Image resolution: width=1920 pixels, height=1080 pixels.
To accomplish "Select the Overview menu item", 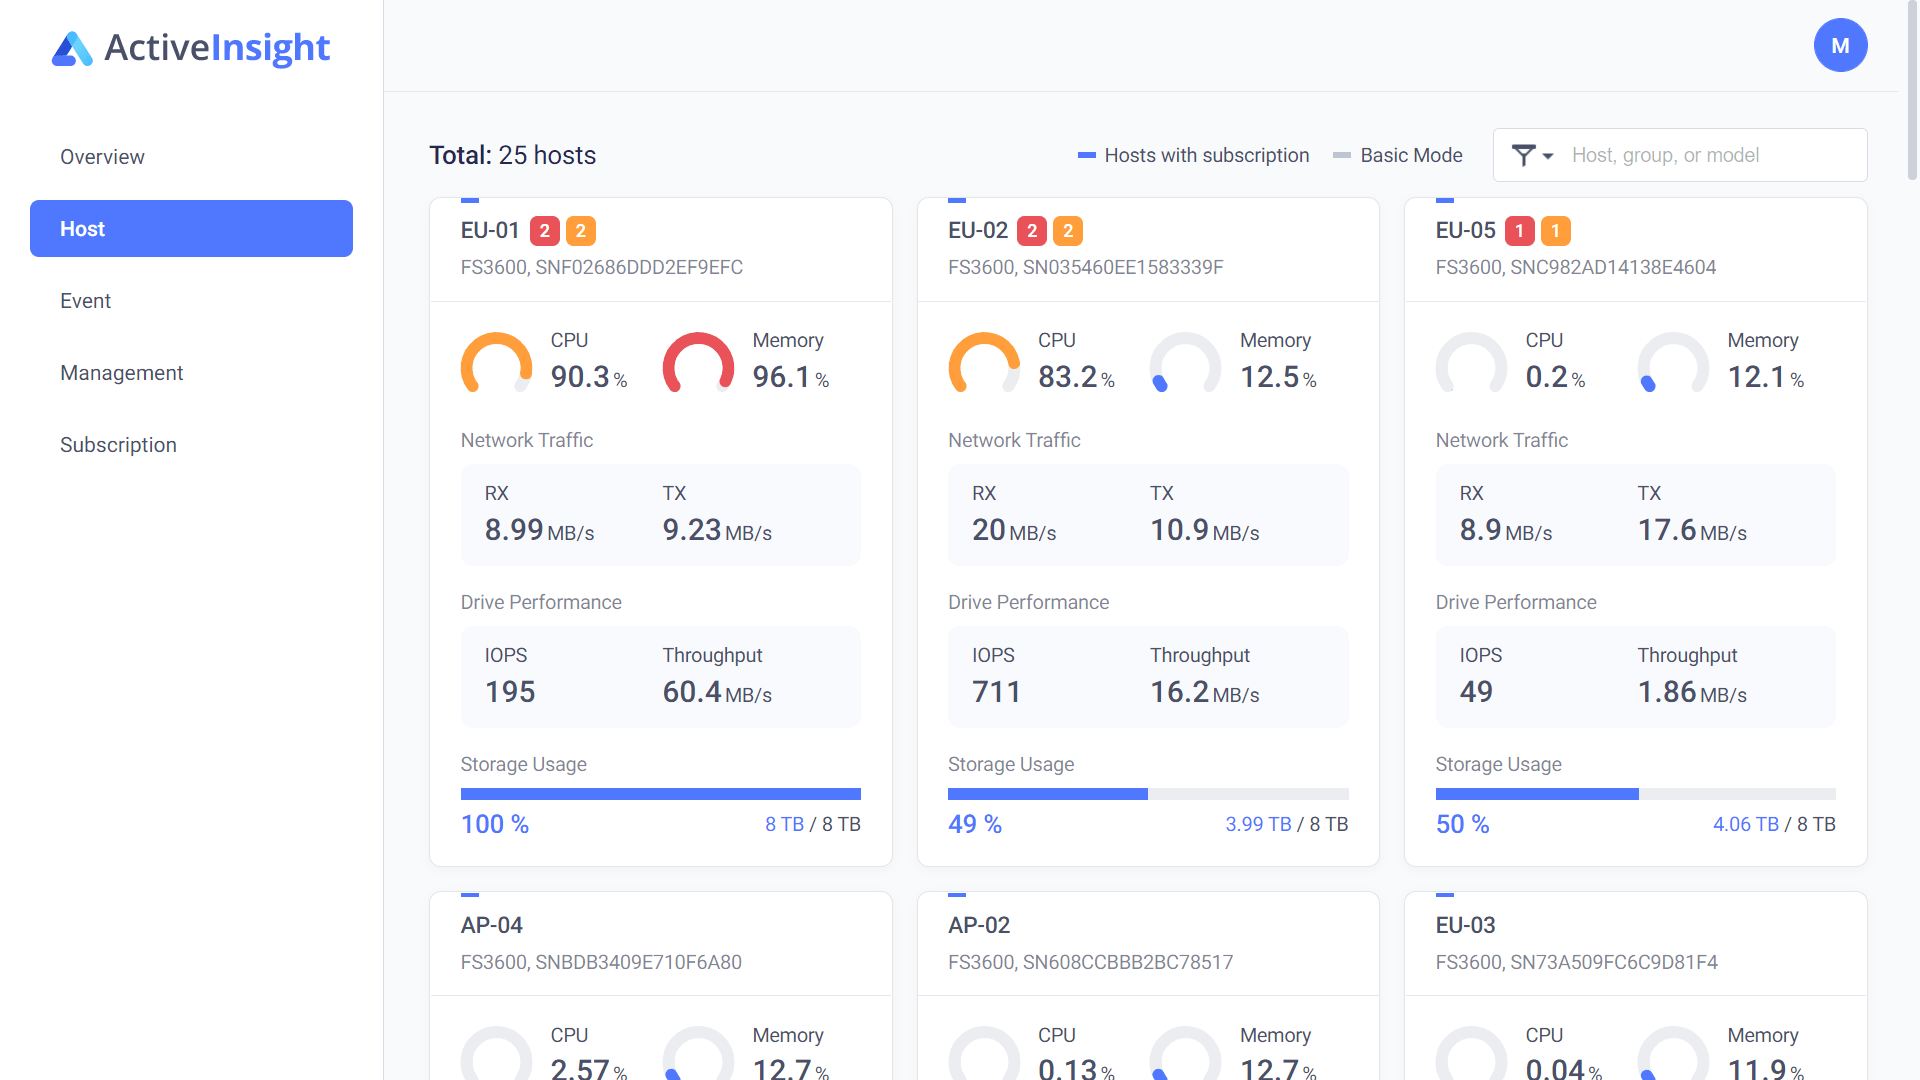I will tap(102, 156).
